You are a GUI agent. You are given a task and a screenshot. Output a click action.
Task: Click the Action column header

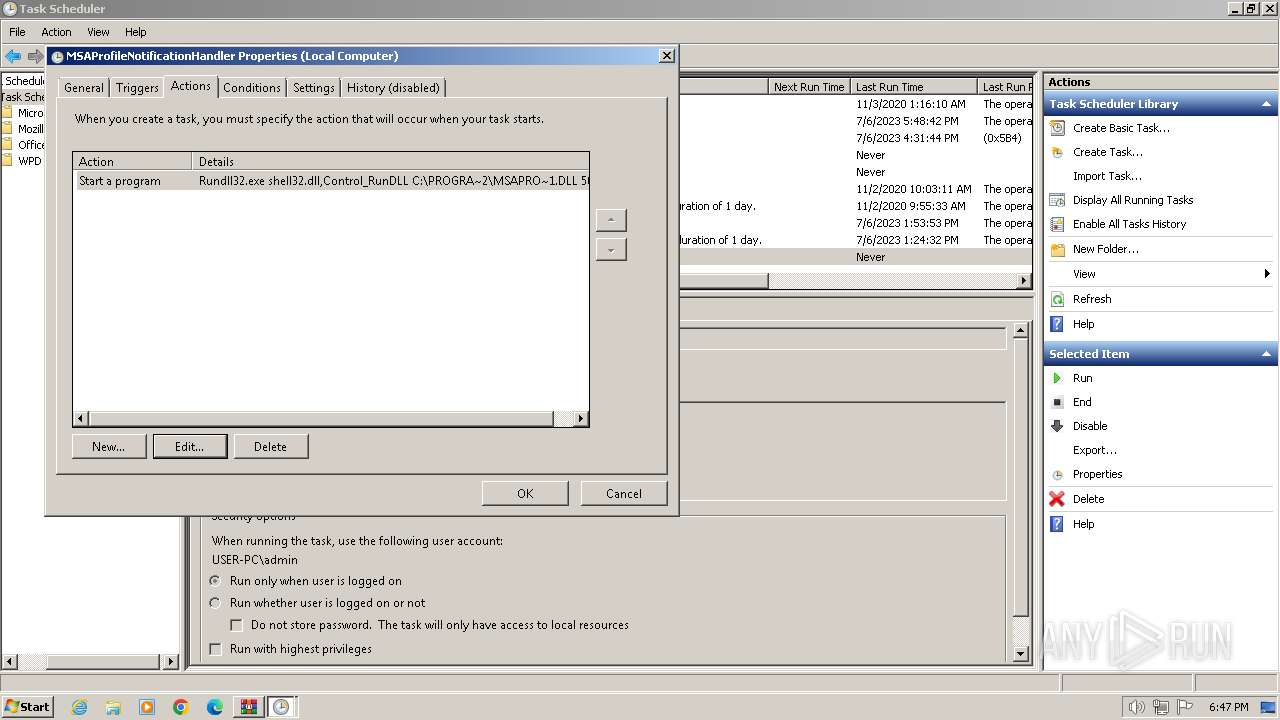click(x=133, y=161)
